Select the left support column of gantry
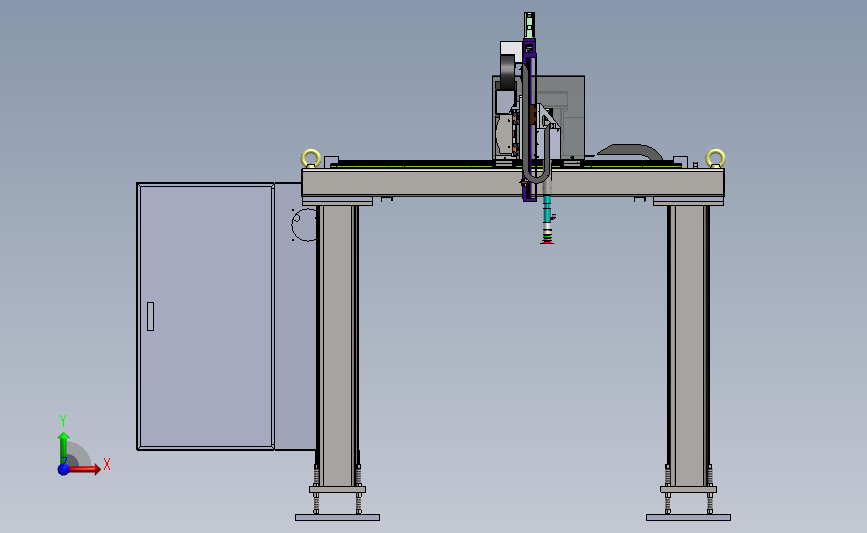The width and height of the screenshot is (867, 533). 337,346
